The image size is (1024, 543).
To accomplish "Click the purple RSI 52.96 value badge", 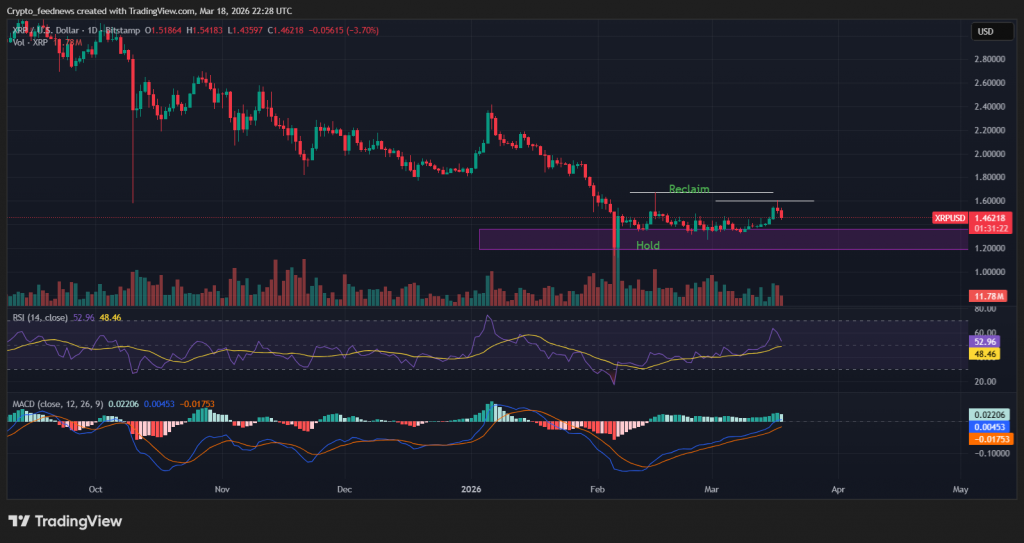I will [987, 341].
